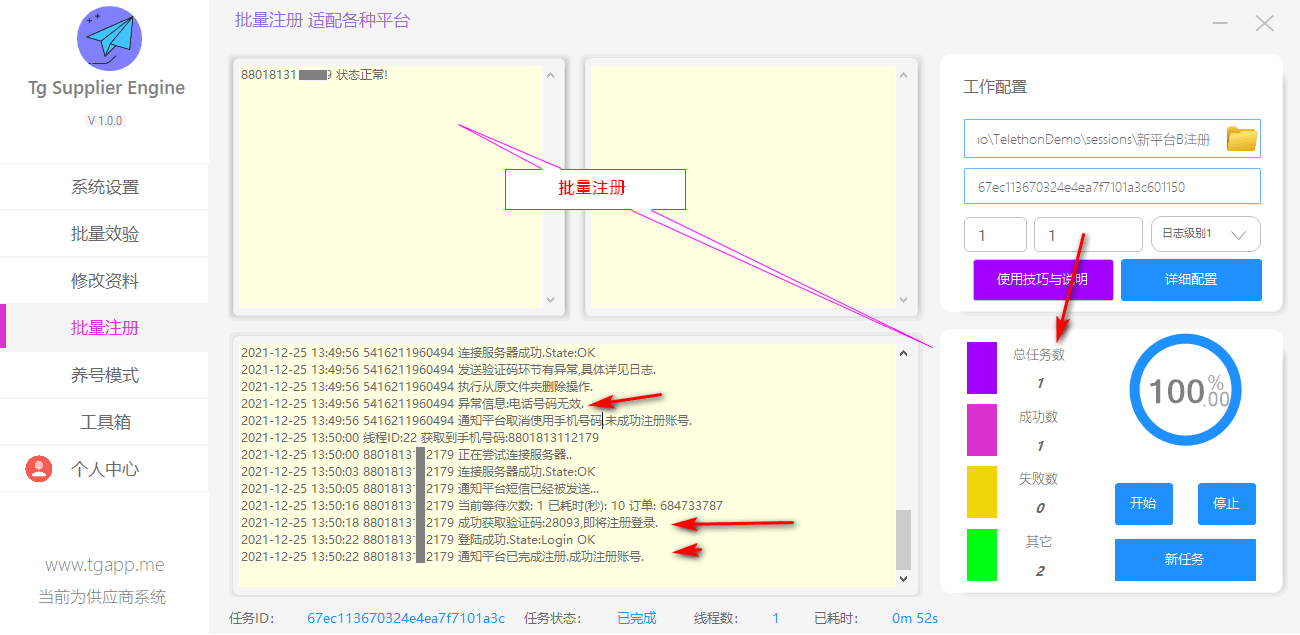Select 修改资料 from the sidebar
This screenshot has width=1300, height=635.
105,281
